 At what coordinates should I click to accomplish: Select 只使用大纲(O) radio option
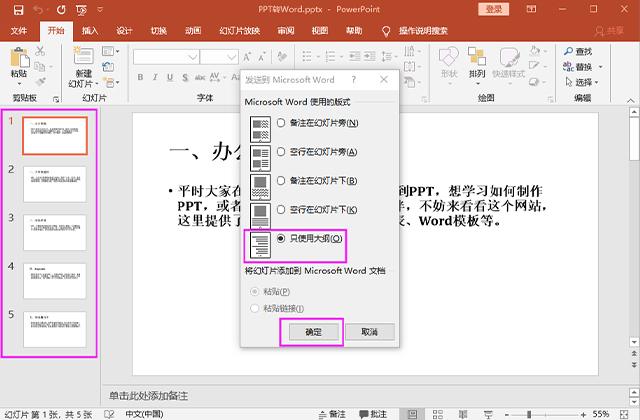(281, 238)
